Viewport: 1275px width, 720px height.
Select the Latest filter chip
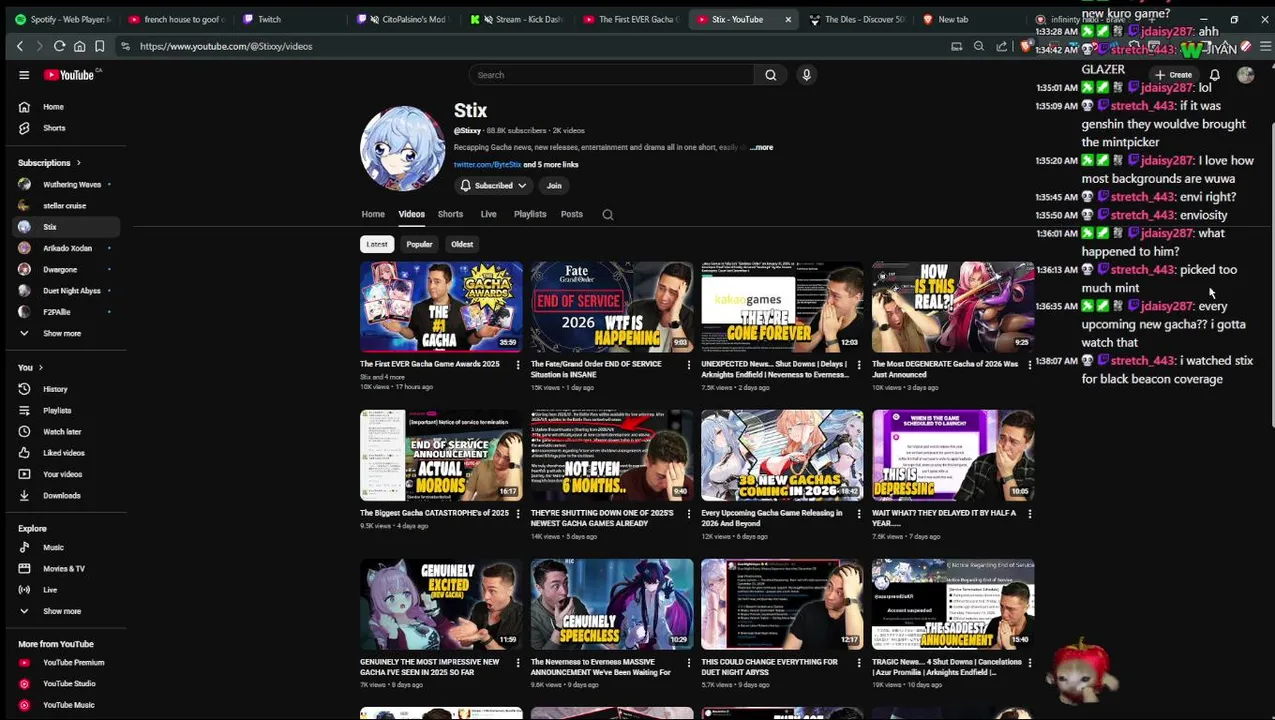tap(377, 244)
